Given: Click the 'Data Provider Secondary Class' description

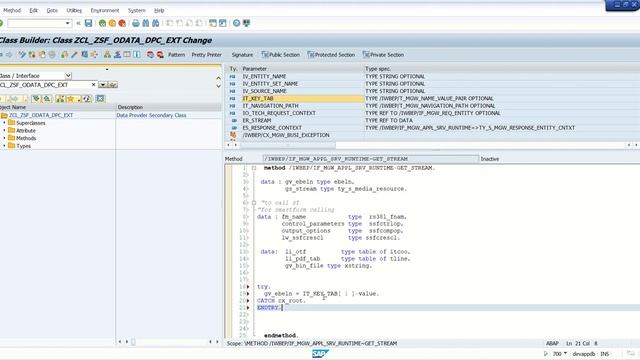Looking at the screenshot, I should point(151,116).
